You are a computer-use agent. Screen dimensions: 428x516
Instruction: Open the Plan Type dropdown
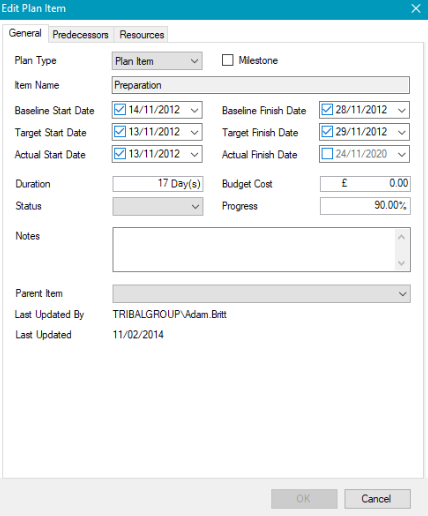coord(157,61)
